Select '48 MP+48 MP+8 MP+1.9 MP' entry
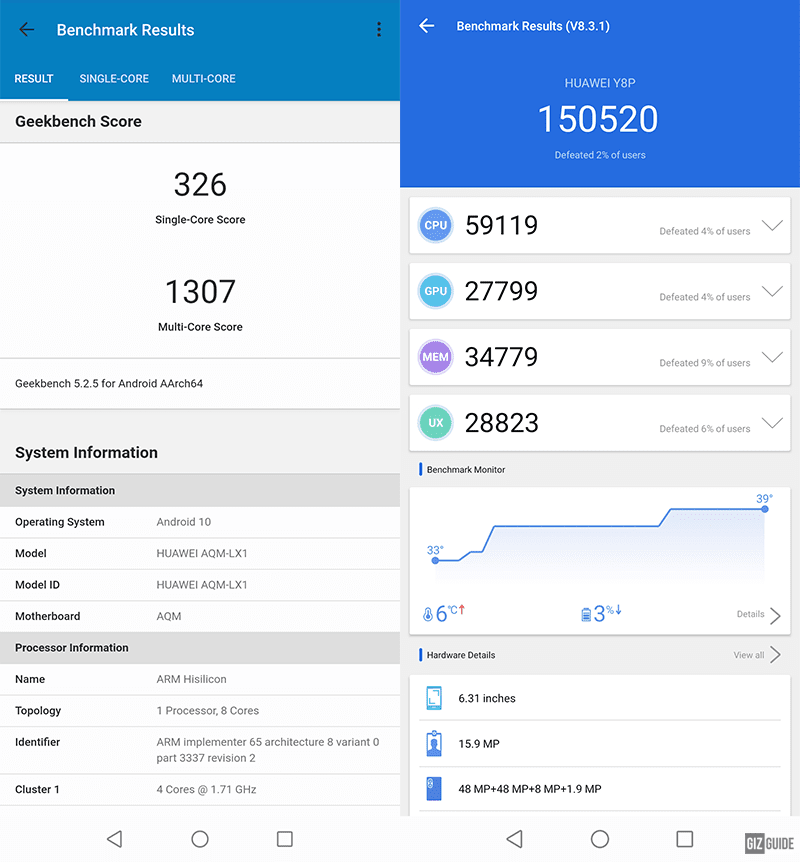Screen dimensions: 800x862 click(530, 789)
